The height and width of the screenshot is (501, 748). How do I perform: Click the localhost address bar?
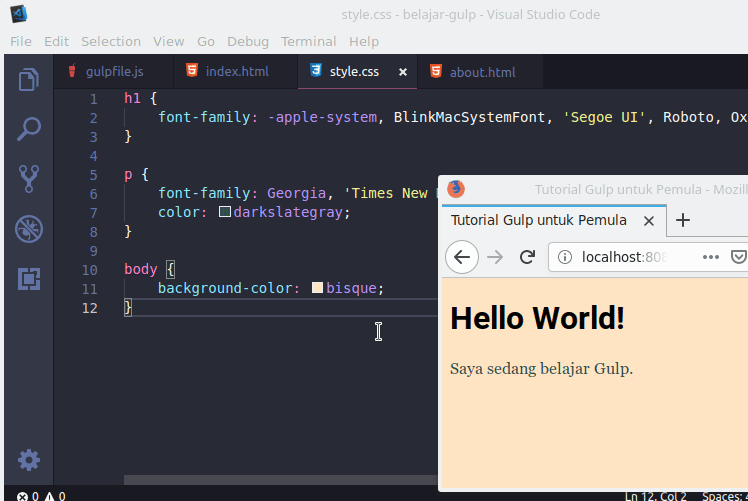620,257
